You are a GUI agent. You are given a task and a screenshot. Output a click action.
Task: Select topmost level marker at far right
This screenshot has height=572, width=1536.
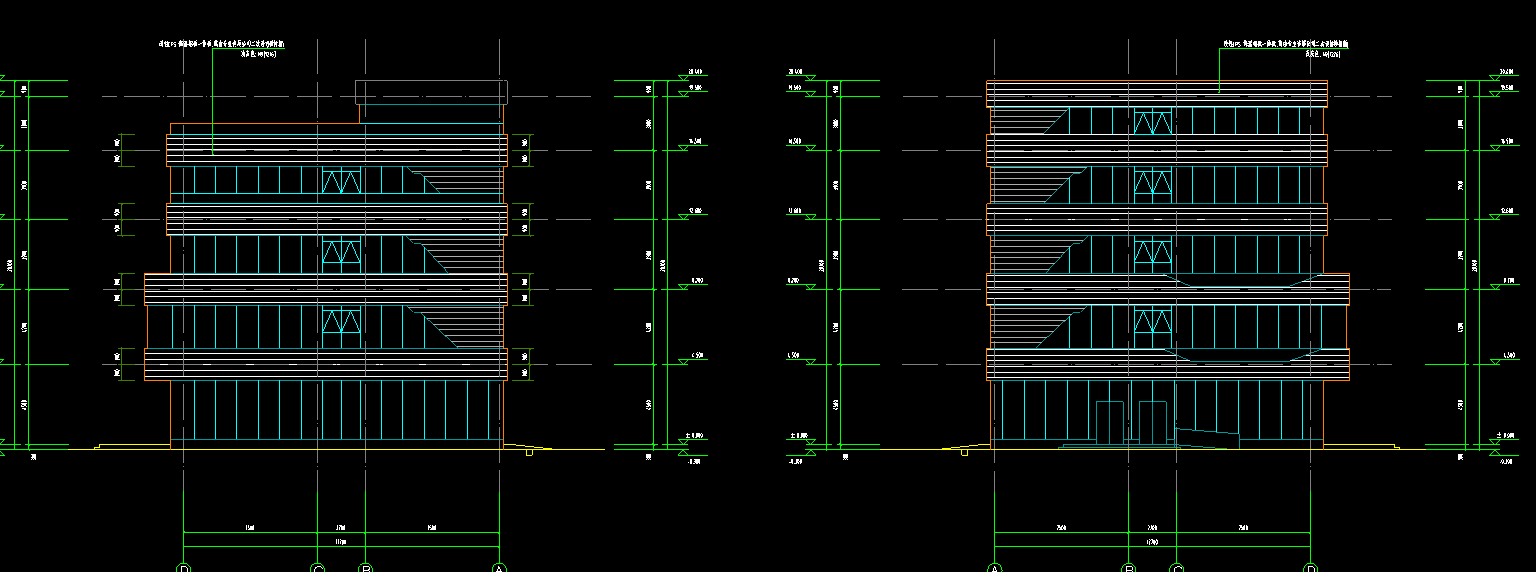tap(1506, 73)
